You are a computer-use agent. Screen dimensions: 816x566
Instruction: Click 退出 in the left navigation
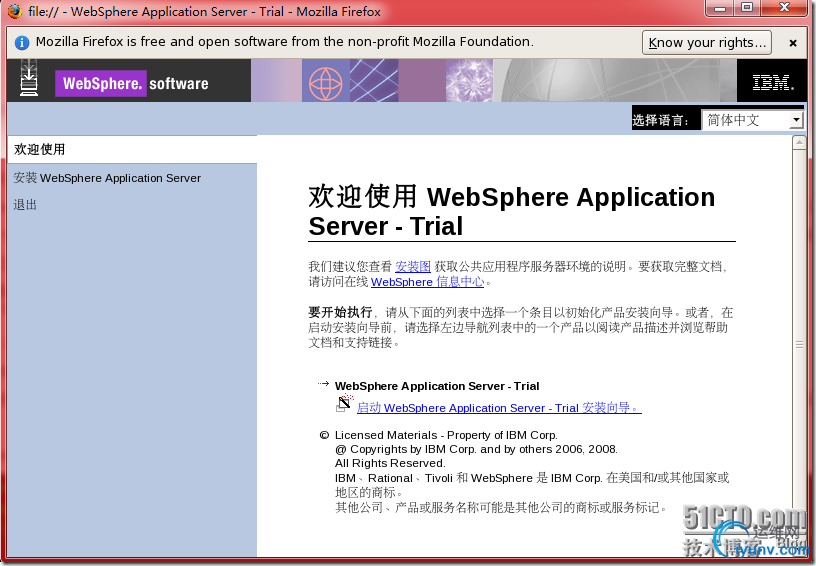click(25, 205)
